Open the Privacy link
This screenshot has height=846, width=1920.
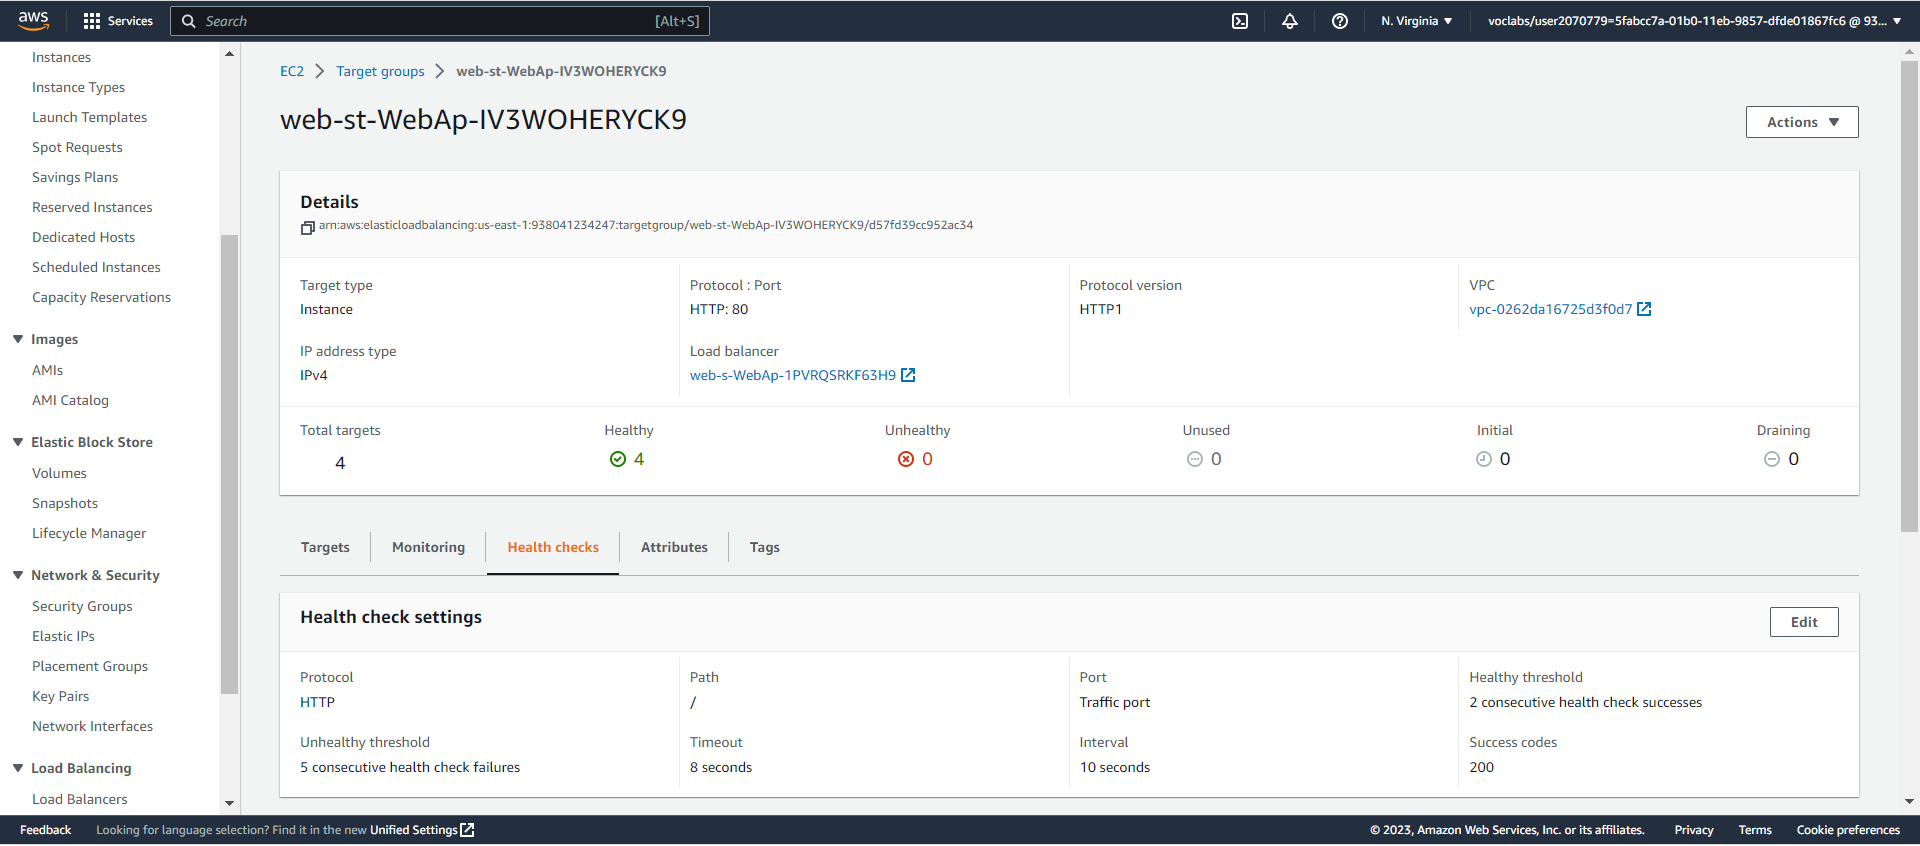(x=1694, y=830)
